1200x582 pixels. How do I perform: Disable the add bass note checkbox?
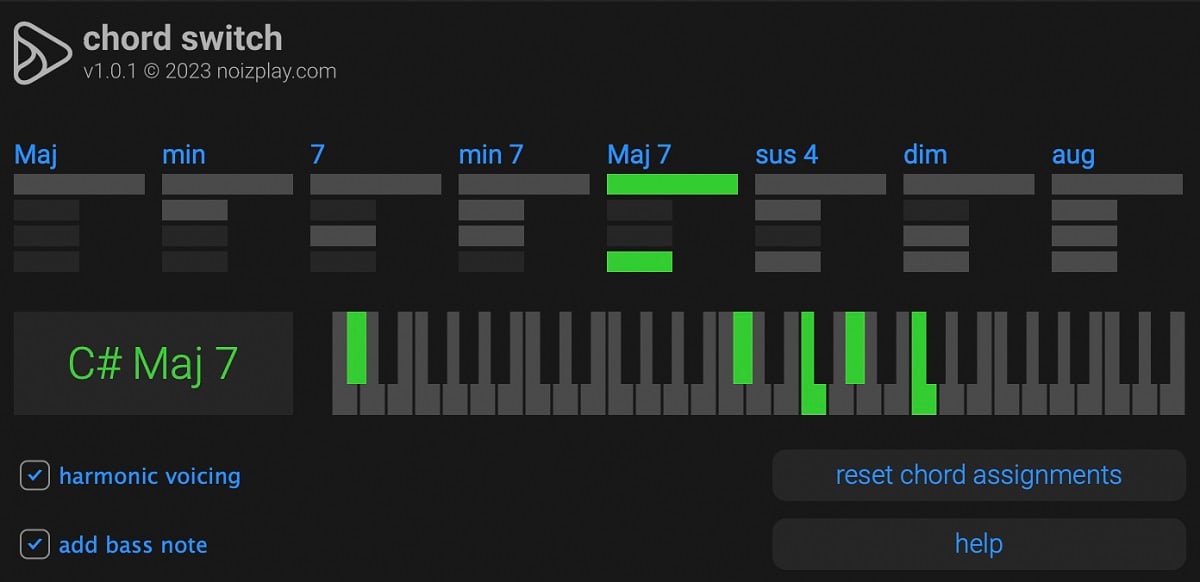(x=35, y=544)
